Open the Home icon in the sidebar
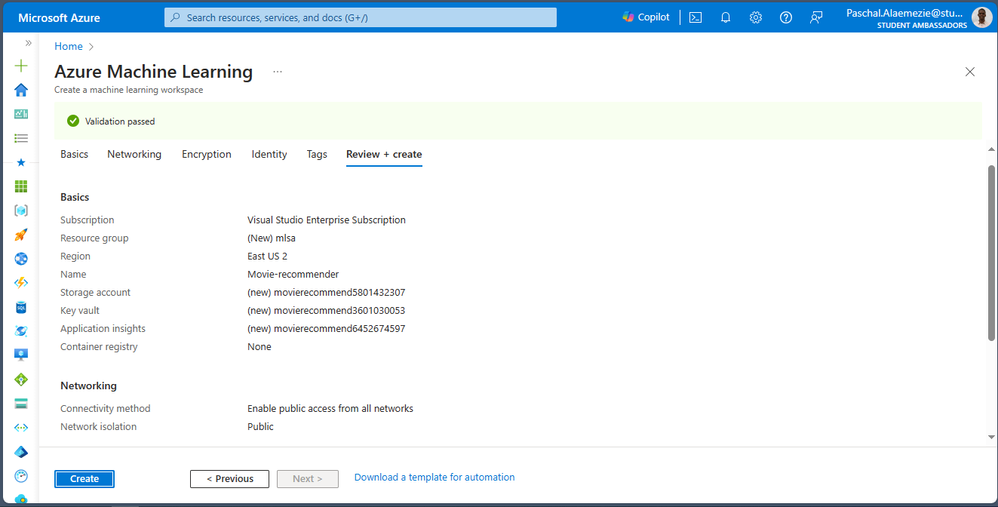This screenshot has height=507, width=998. click(21, 90)
